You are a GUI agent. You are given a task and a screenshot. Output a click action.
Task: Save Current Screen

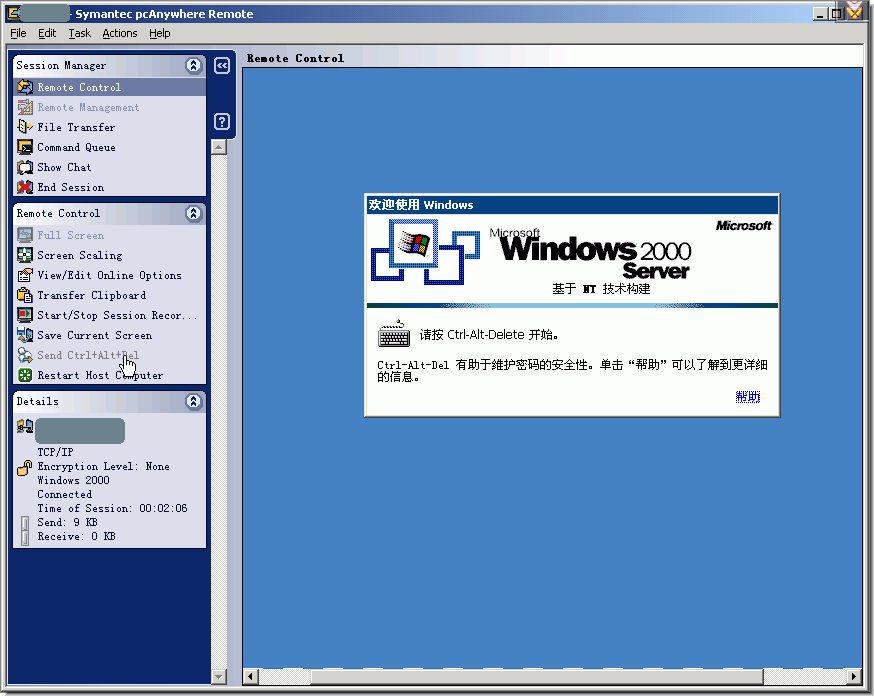(94, 335)
